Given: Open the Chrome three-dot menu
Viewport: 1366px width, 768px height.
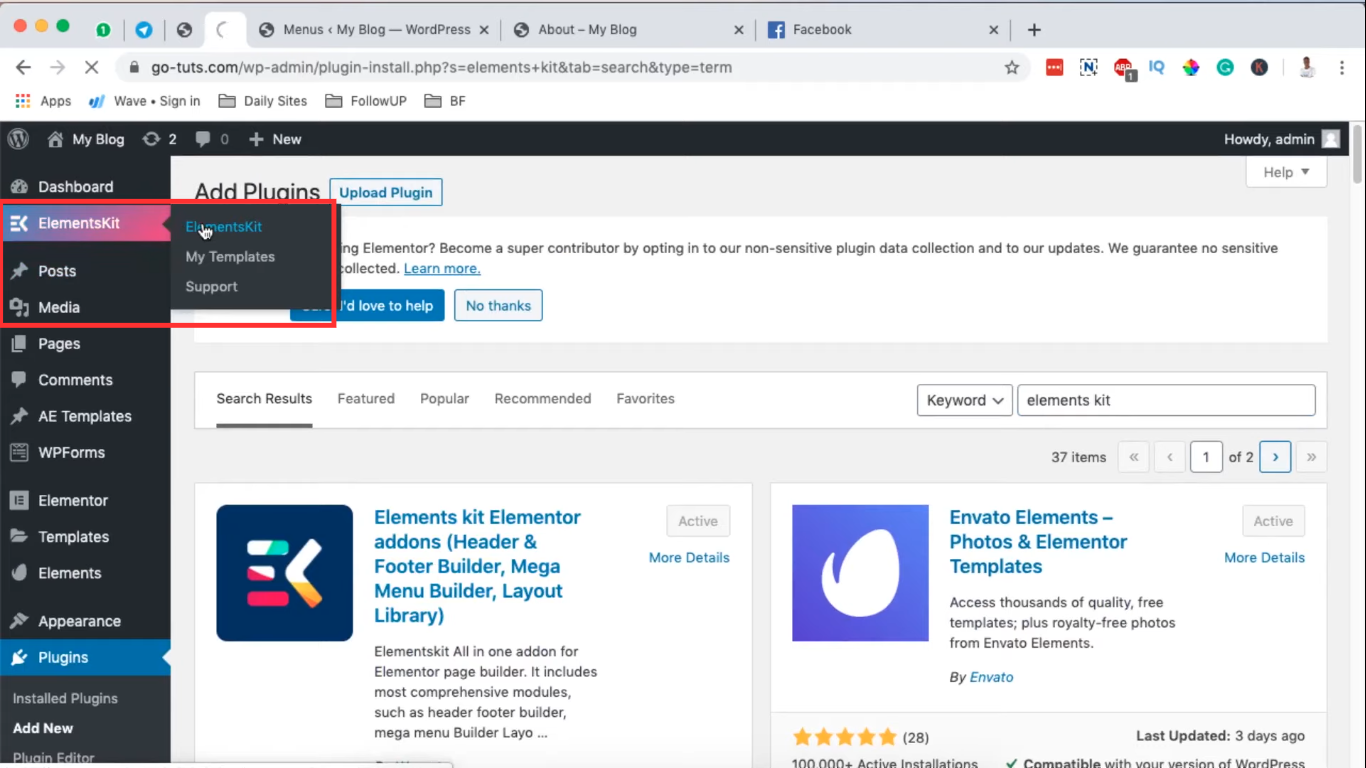Looking at the screenshot, I should pos(1340,68).
